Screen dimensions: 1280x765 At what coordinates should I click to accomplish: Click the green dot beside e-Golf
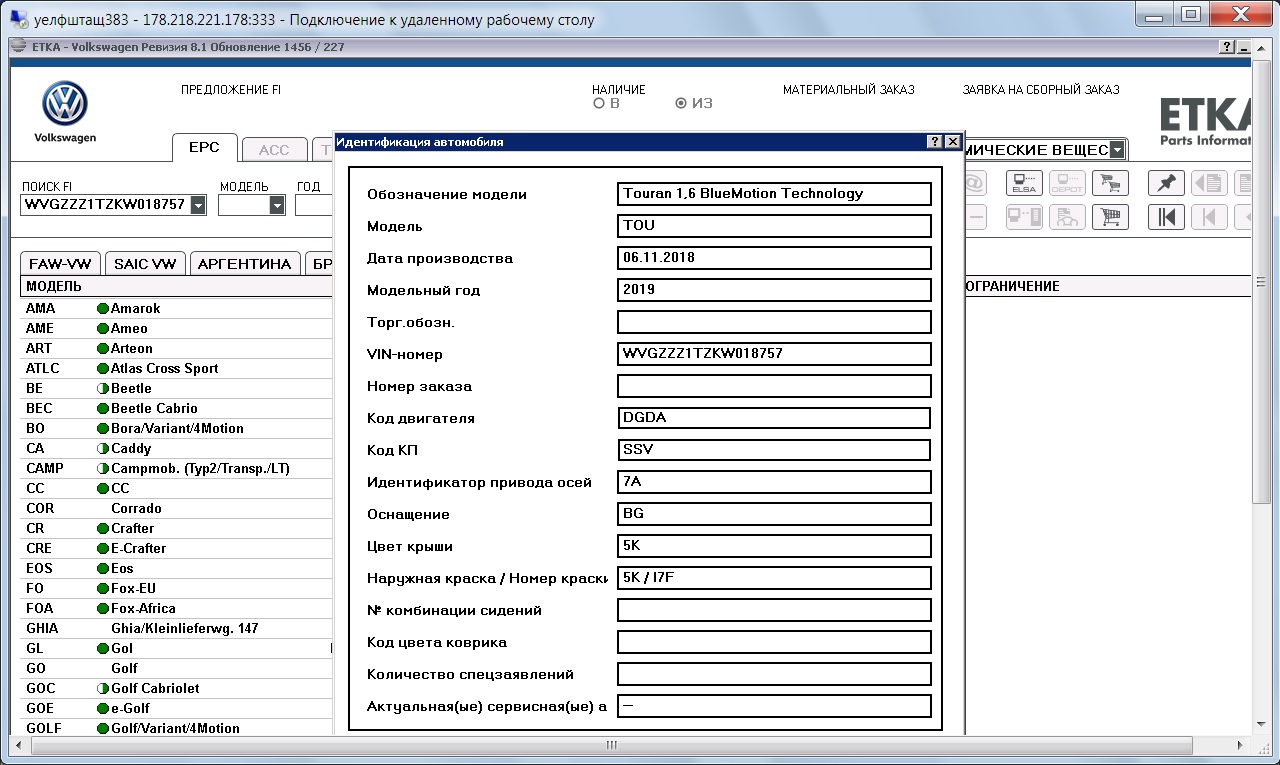(102, 709)
